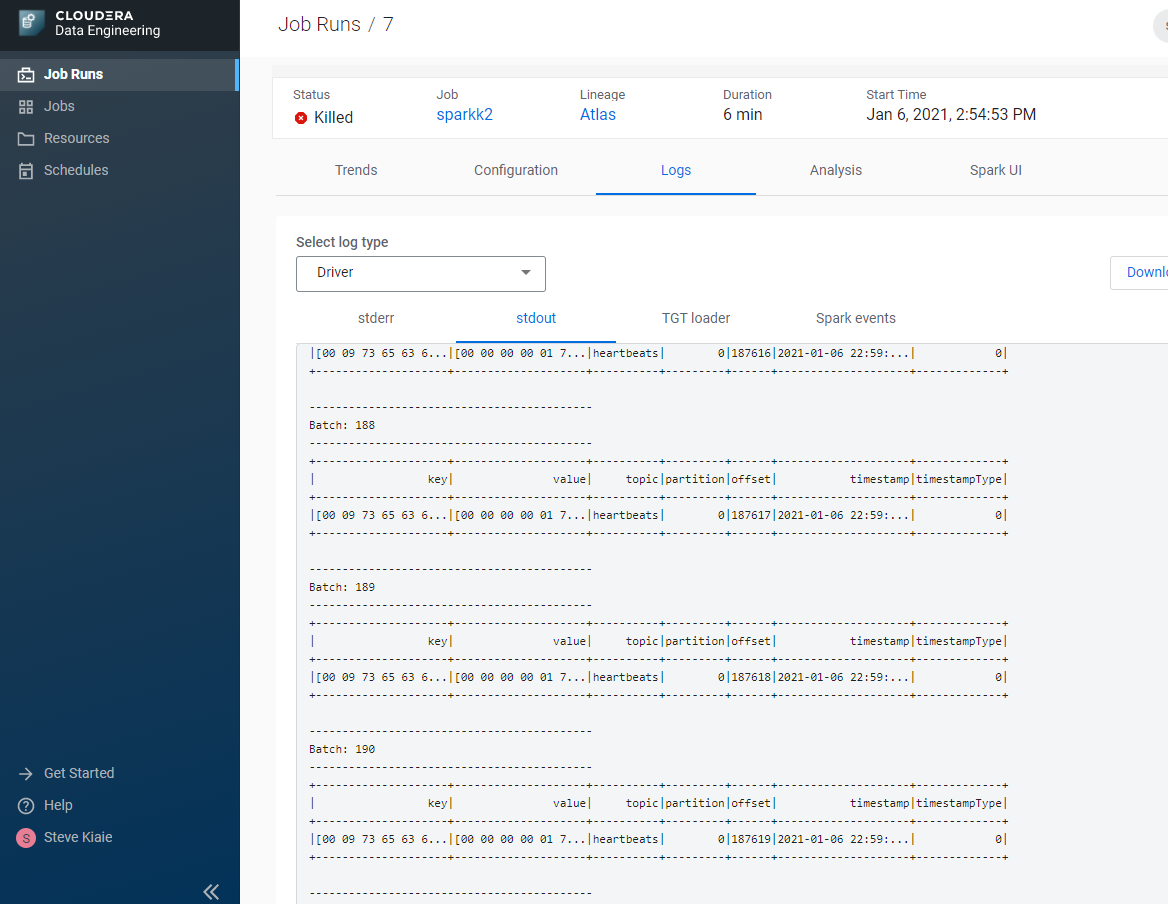The height and width of the screenshot is (904, 1168).
Task: Click the Resources folder icon
Action: [26, 139]
